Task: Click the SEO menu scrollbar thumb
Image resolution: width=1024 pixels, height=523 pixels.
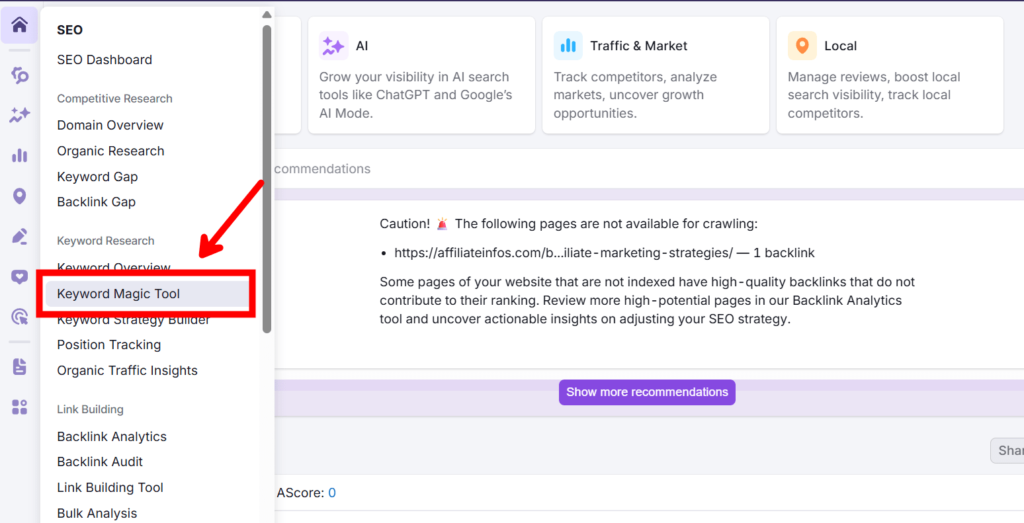Action: point(266,180)
